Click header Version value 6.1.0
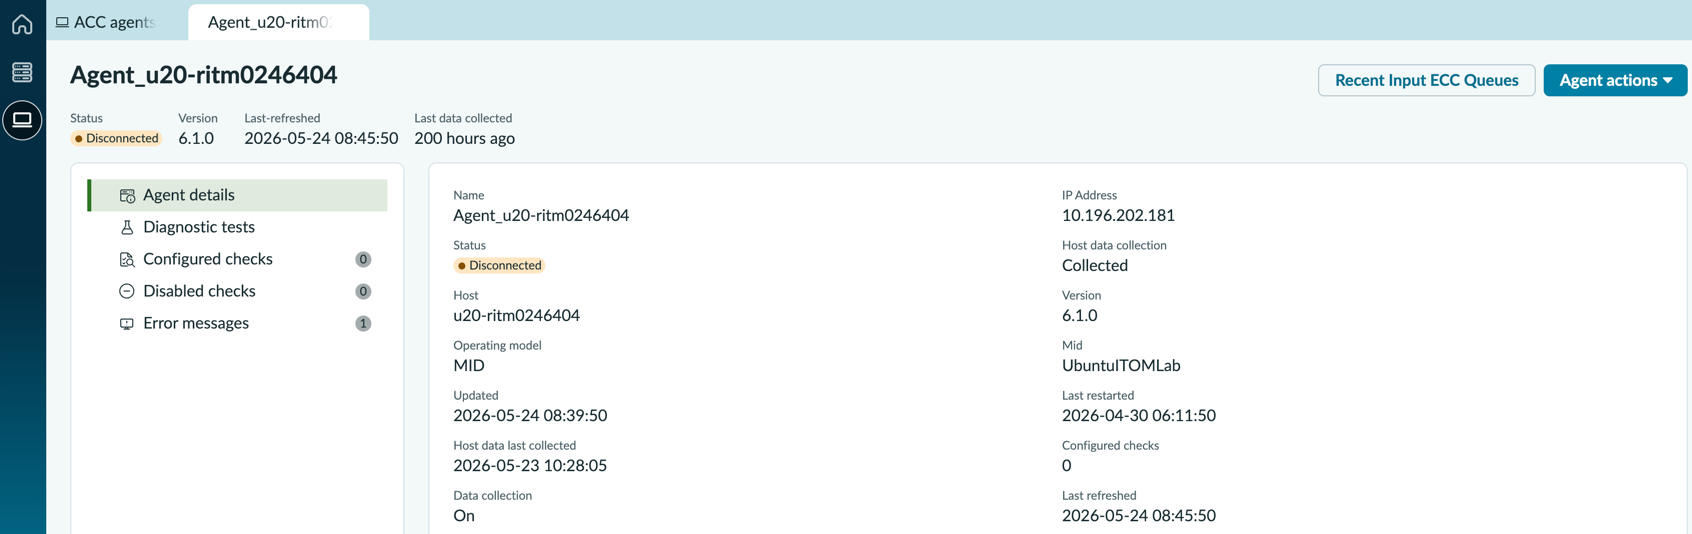 pyautogui.click(x=196, y=138)
